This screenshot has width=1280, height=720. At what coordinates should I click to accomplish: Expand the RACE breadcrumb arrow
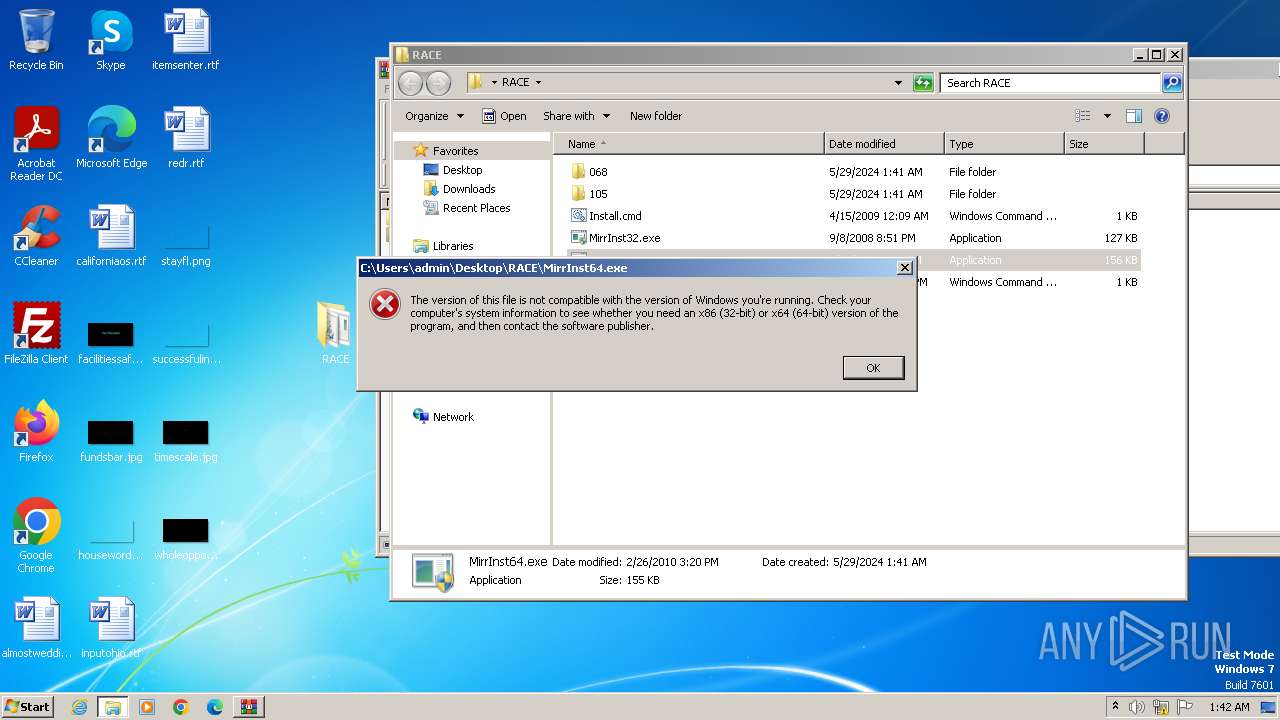(538, 83)
